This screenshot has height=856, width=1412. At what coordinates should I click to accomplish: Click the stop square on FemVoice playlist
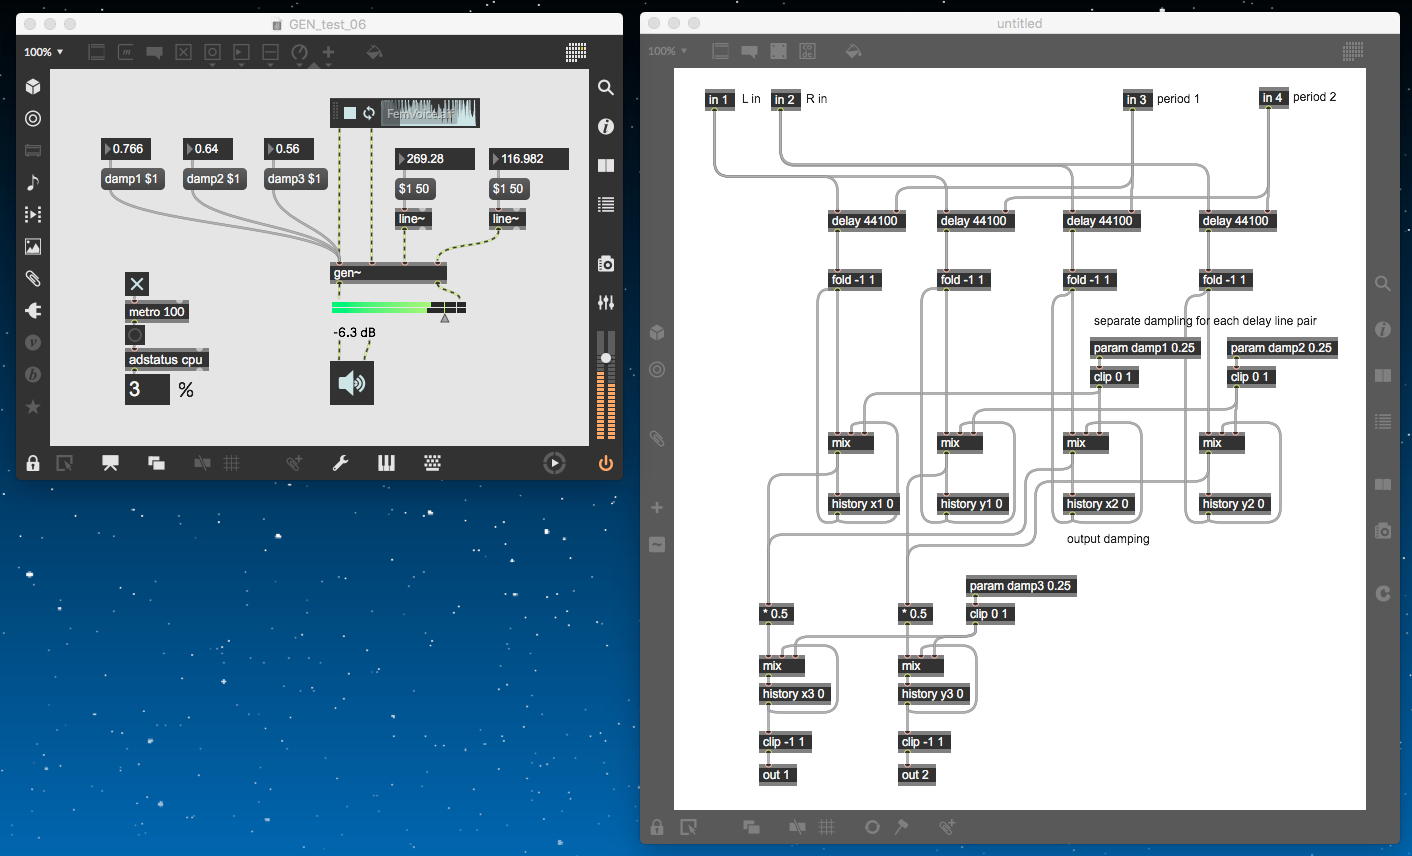pyautogui.click(x=350, y=113)
